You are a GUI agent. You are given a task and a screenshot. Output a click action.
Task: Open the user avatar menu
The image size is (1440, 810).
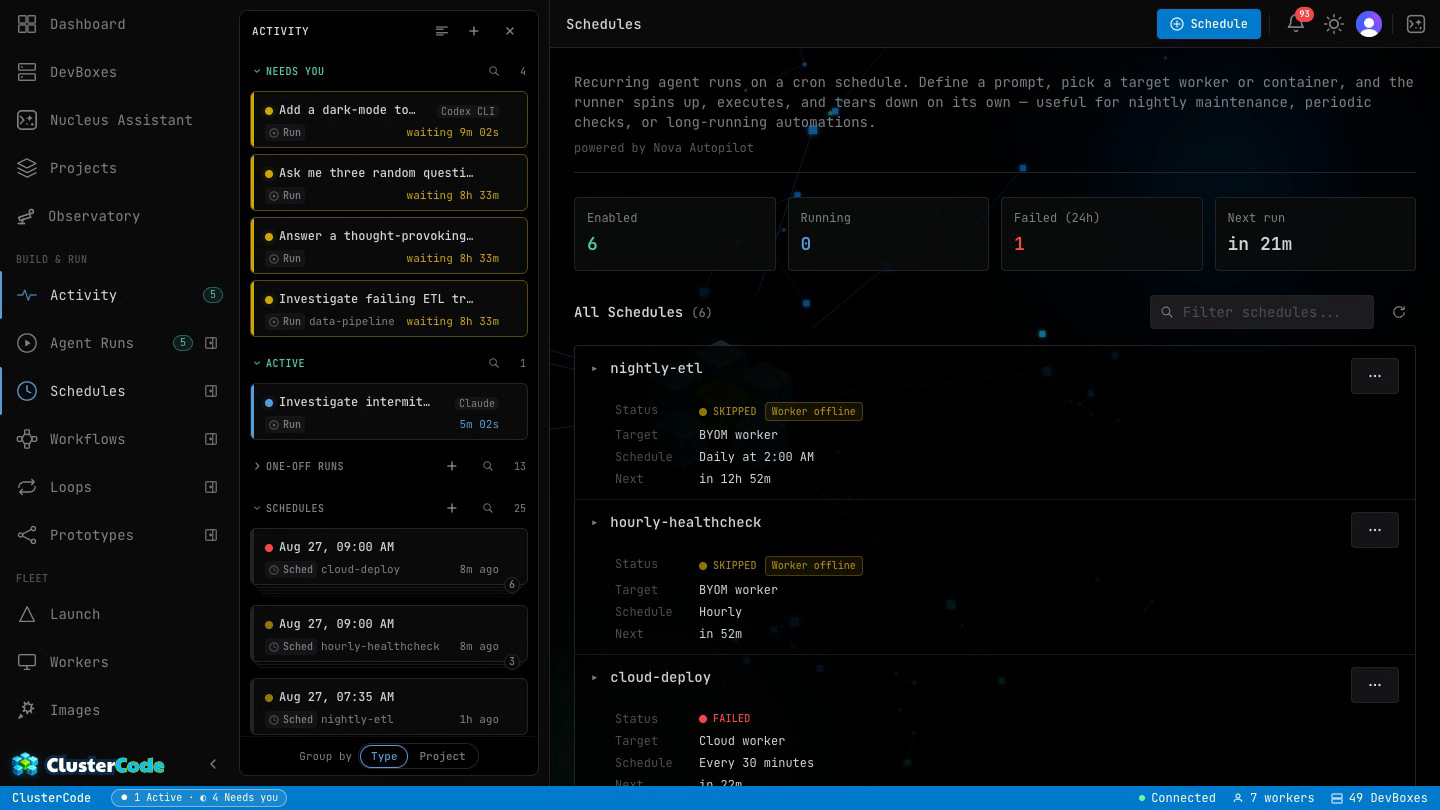(x=1369, y=24)
